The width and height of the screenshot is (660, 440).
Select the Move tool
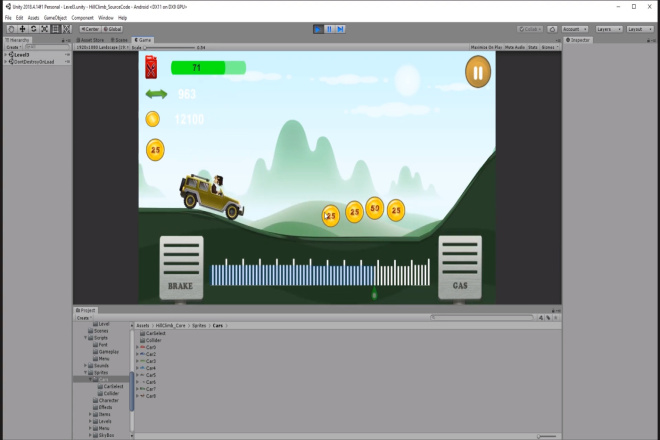[x=22, y=29]
